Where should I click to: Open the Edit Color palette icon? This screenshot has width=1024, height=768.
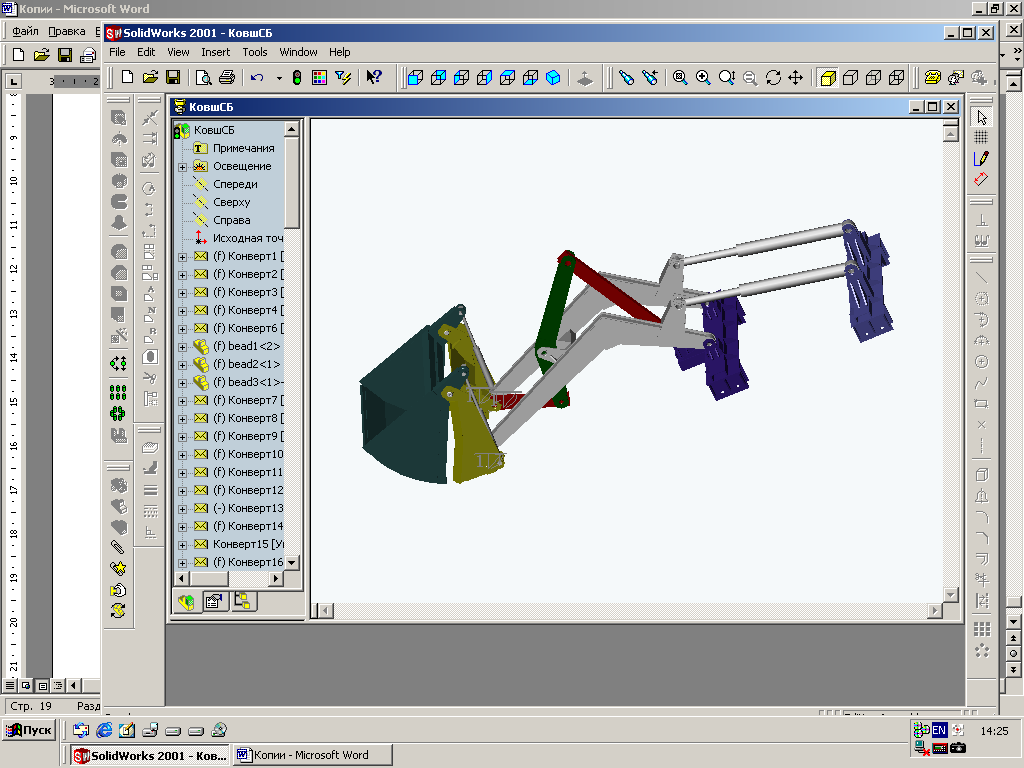click(320, 77)
